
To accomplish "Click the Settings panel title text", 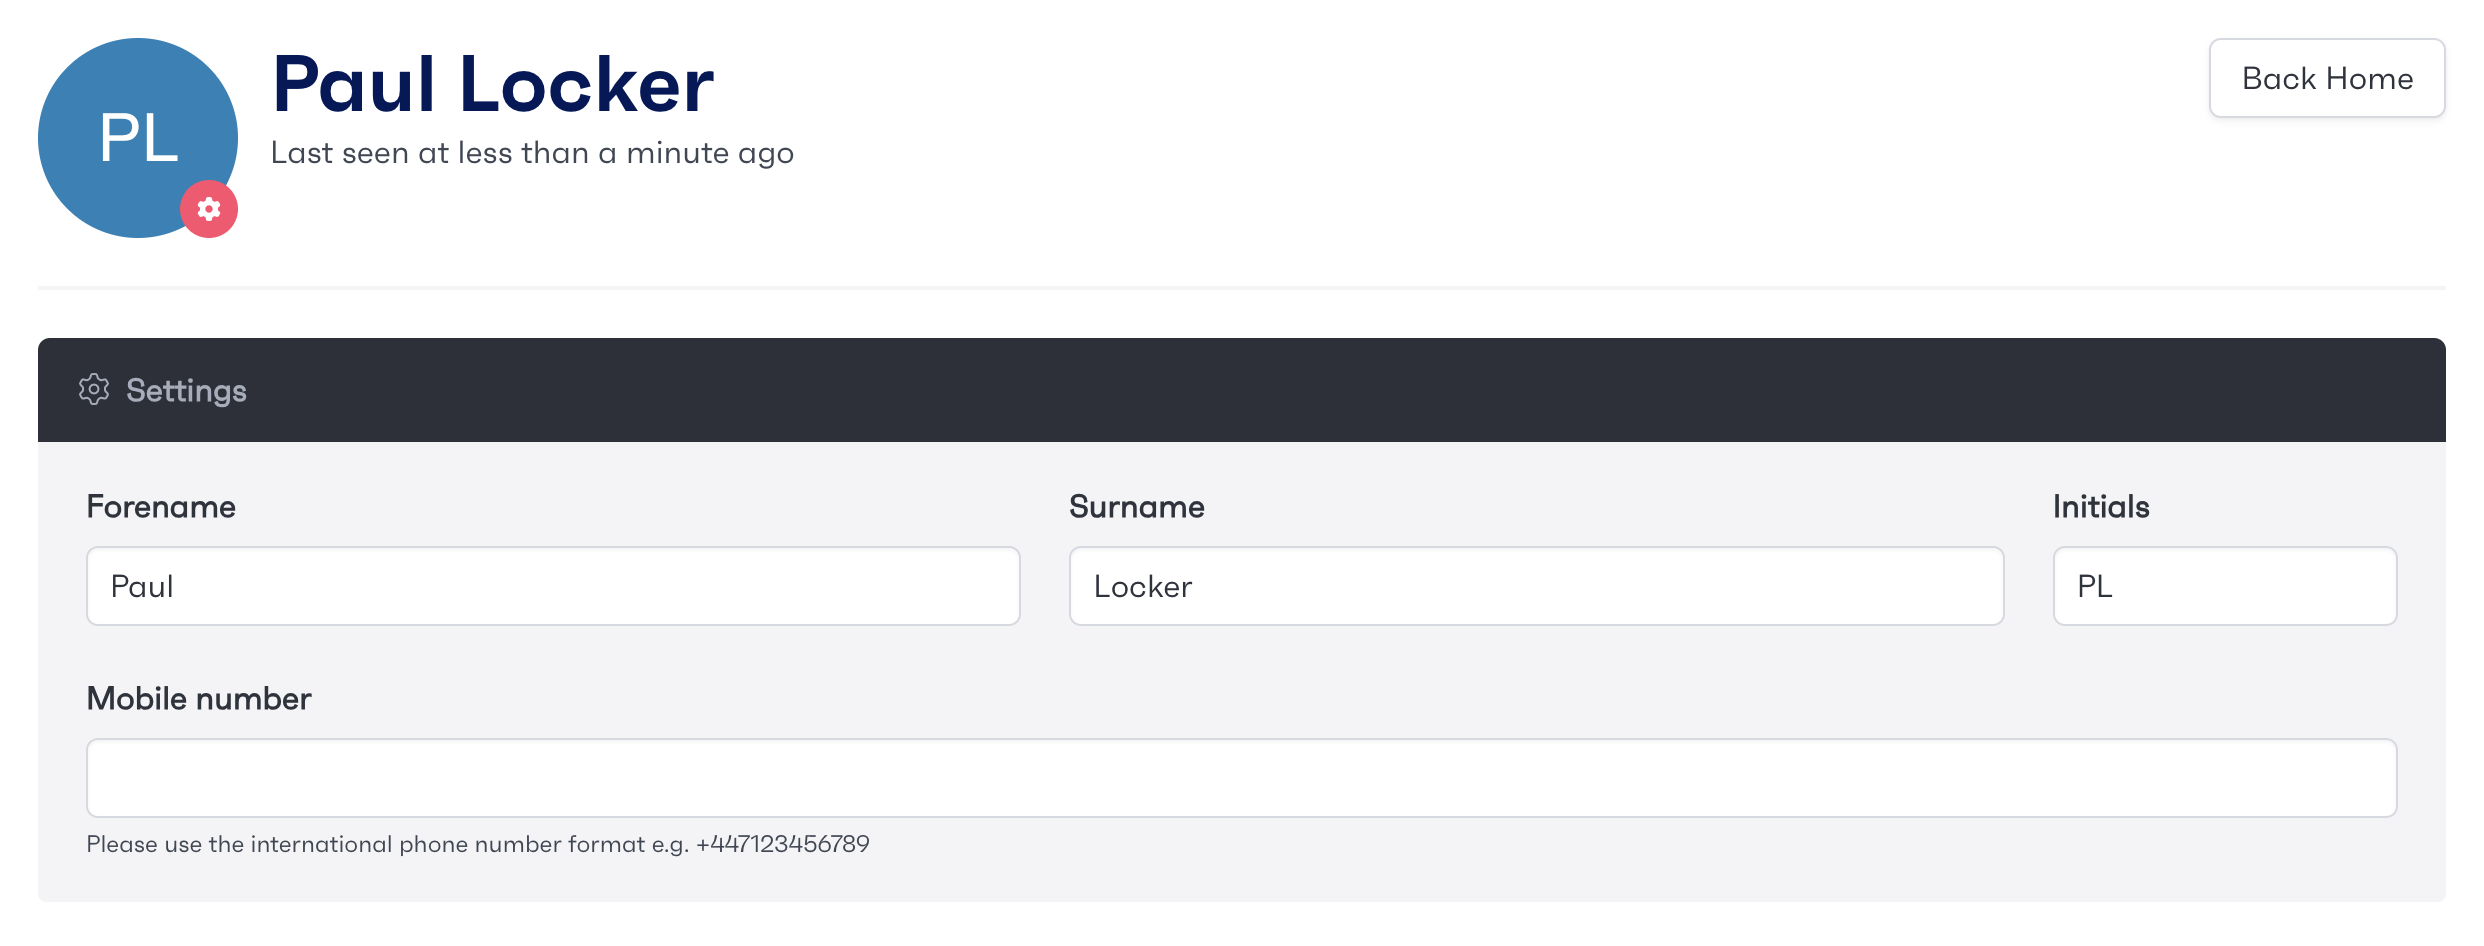I will click(186, 390).
